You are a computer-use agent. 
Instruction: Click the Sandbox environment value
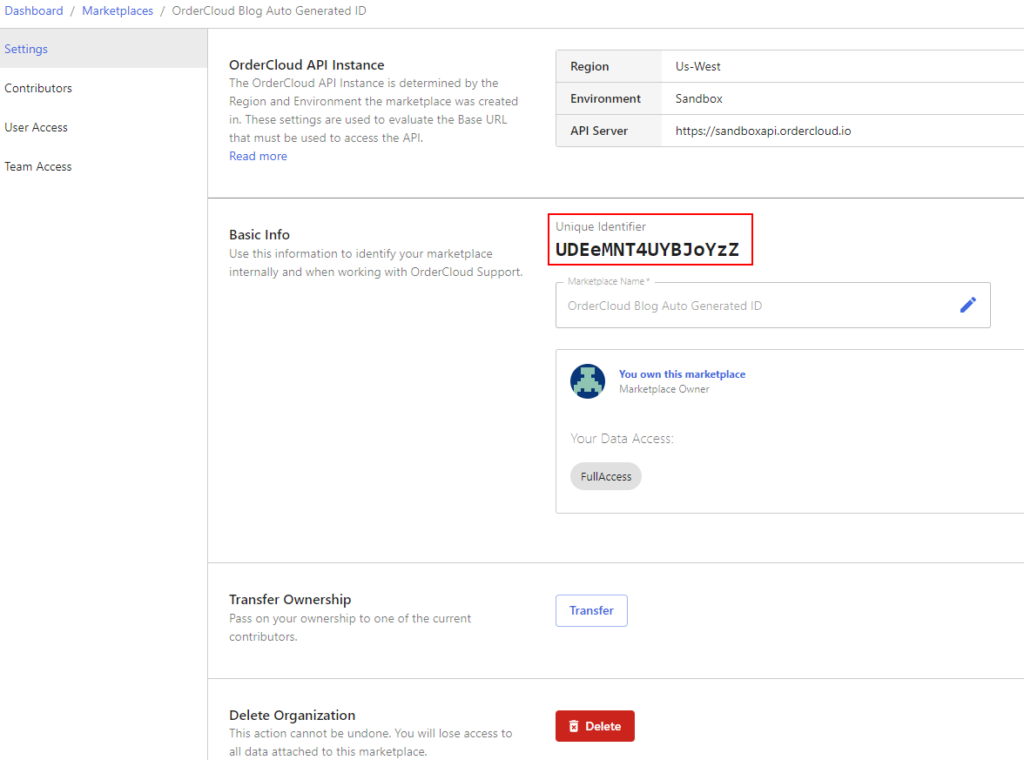[x=699, y=99]
